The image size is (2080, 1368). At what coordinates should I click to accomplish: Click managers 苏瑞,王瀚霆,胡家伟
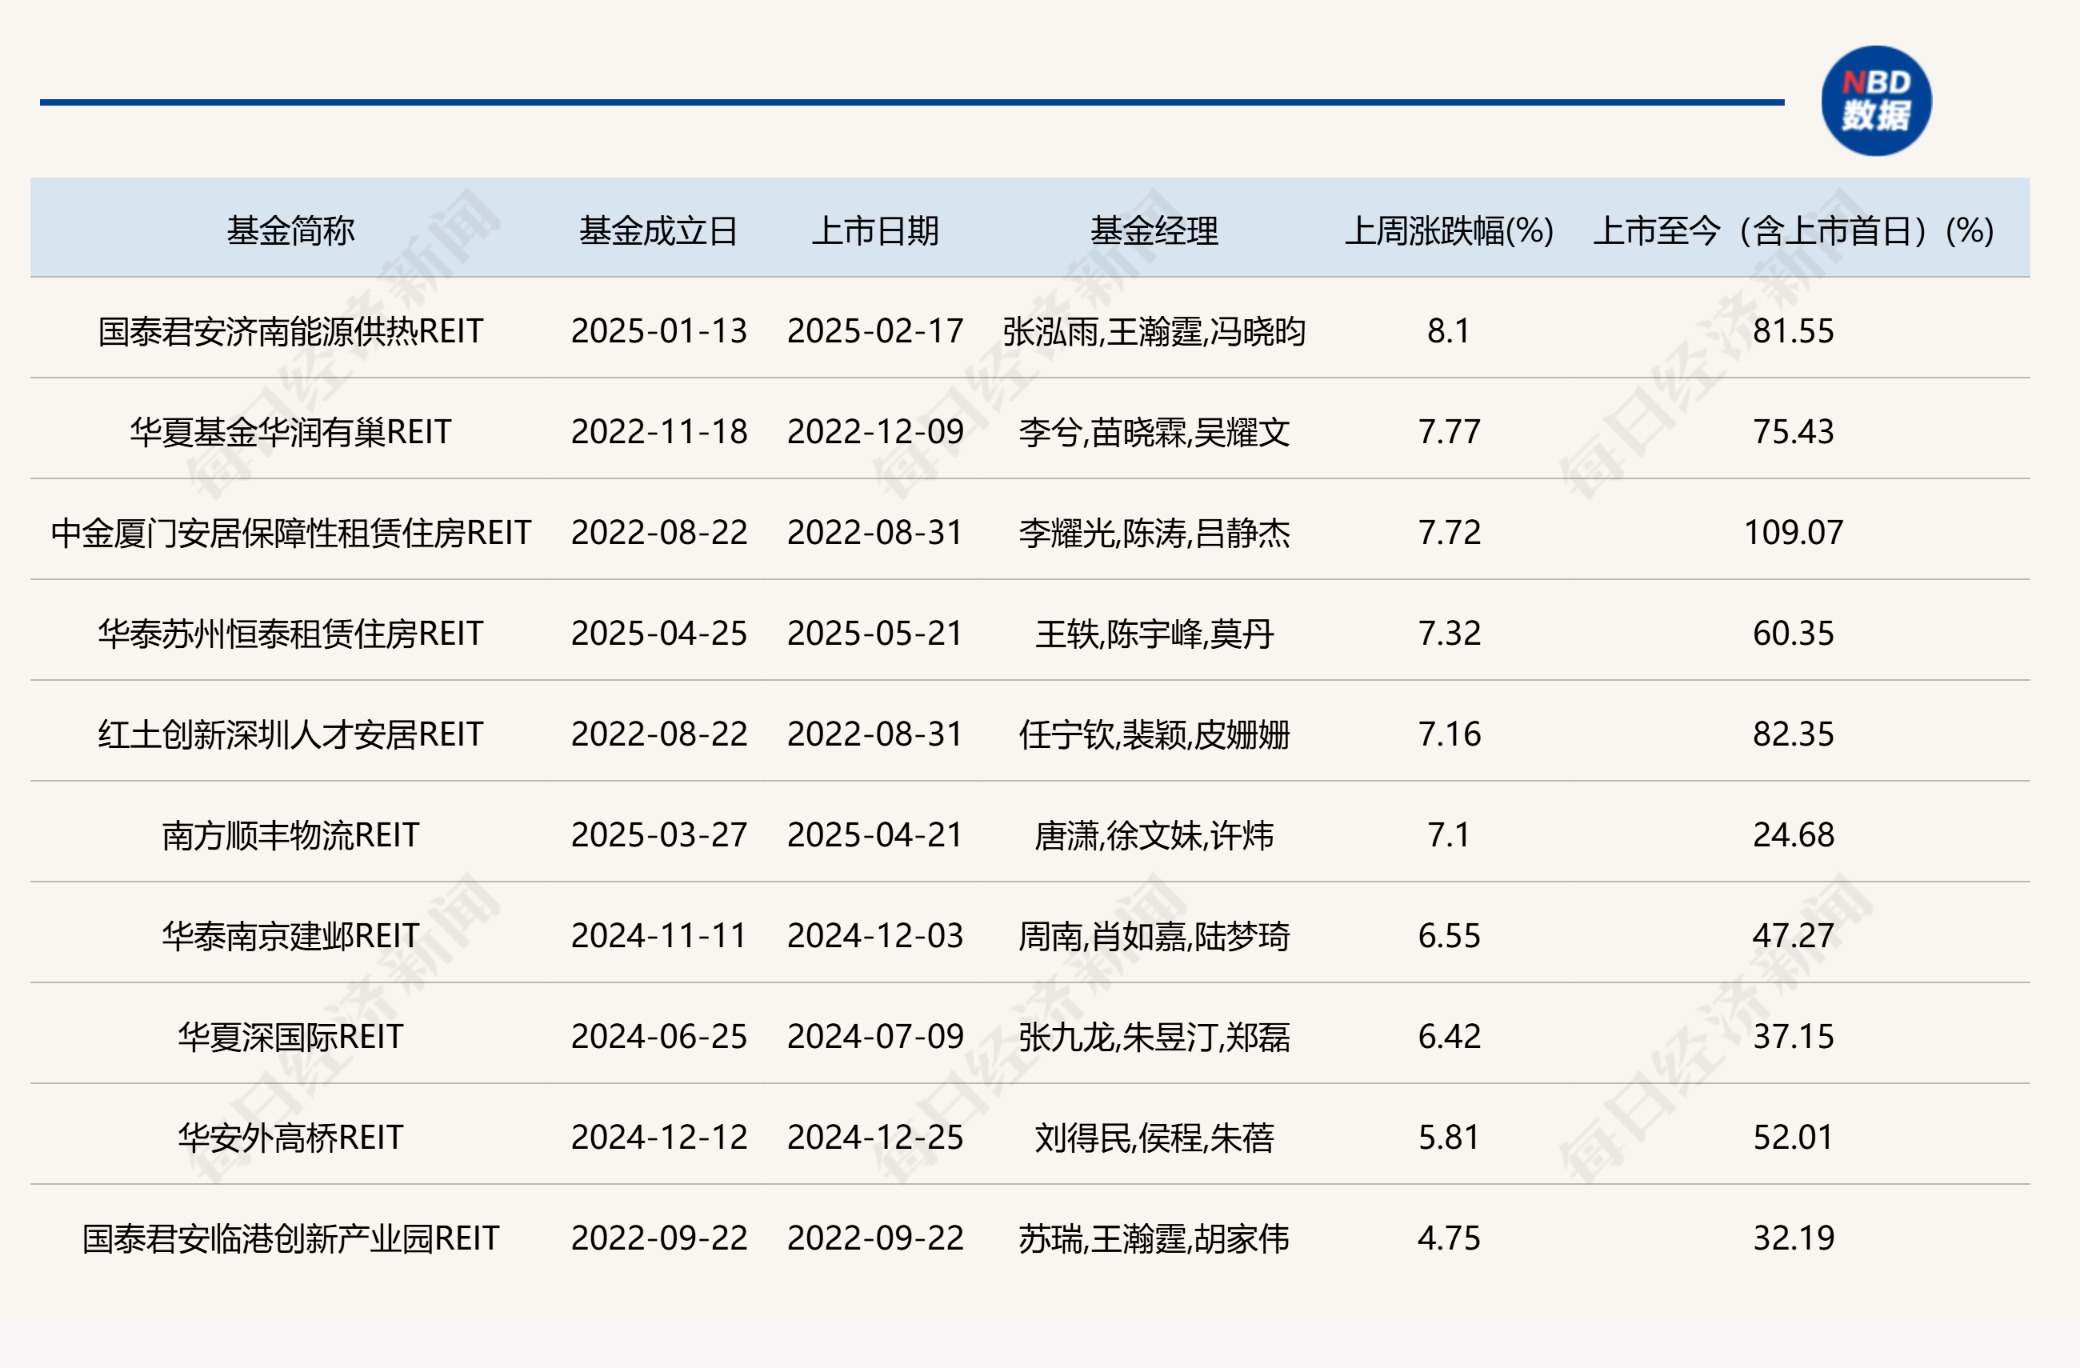tap(1154, 1240)
